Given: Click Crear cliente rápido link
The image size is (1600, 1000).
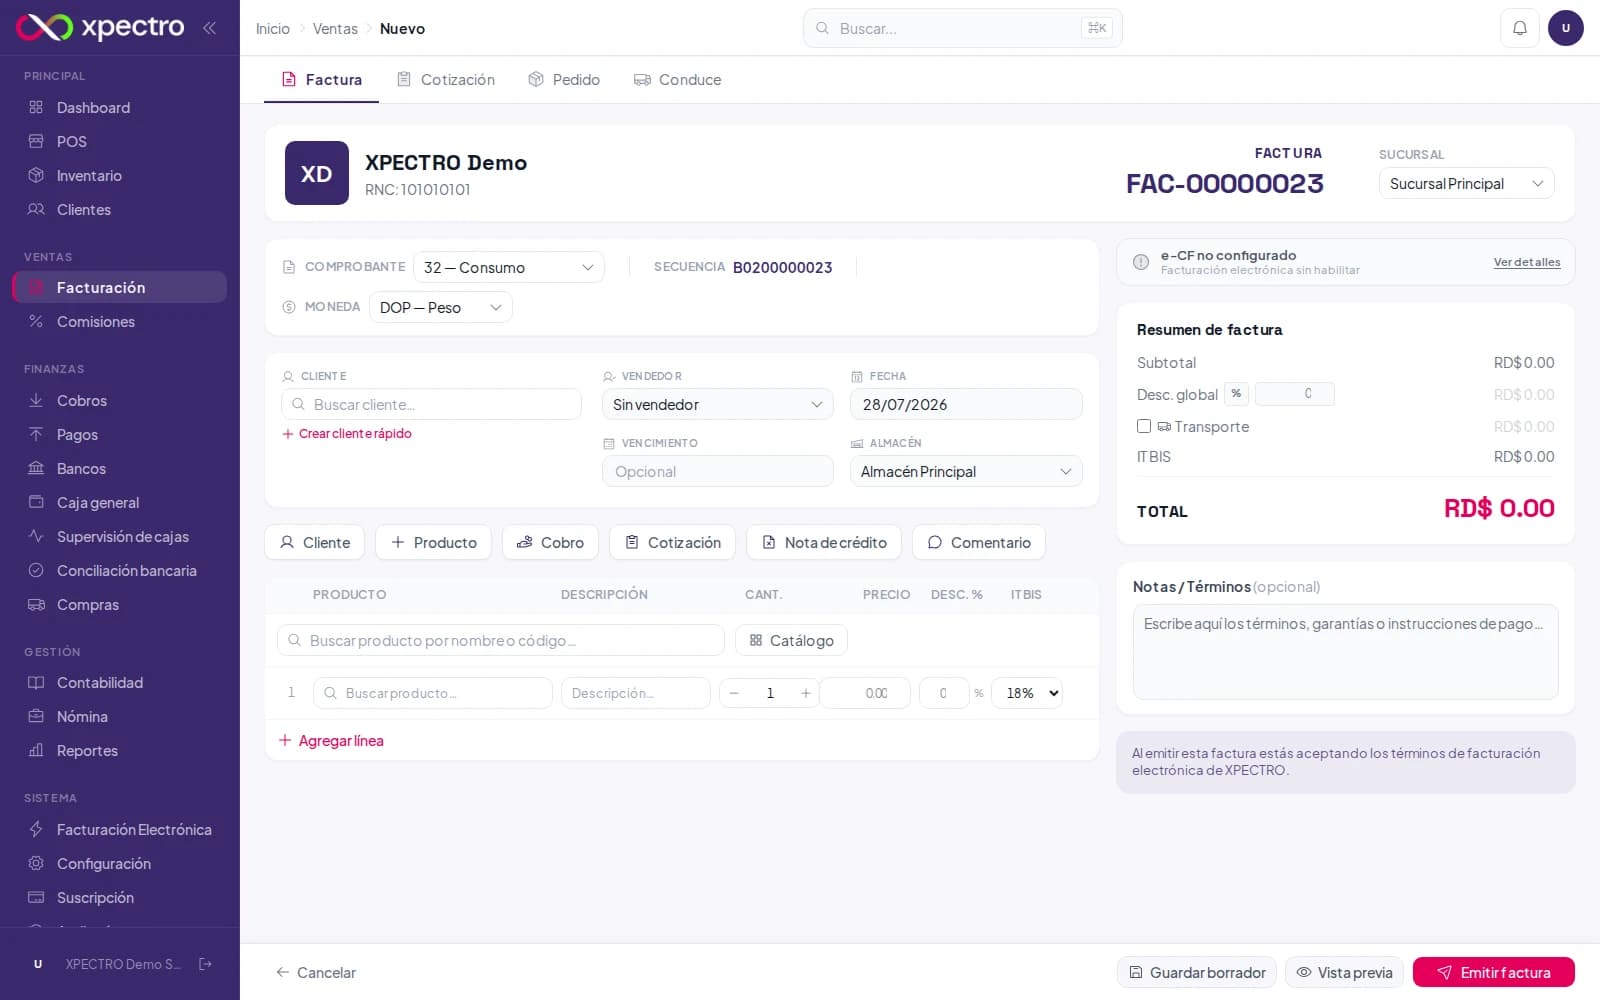Looking at the screenshot, I should 347,433.
